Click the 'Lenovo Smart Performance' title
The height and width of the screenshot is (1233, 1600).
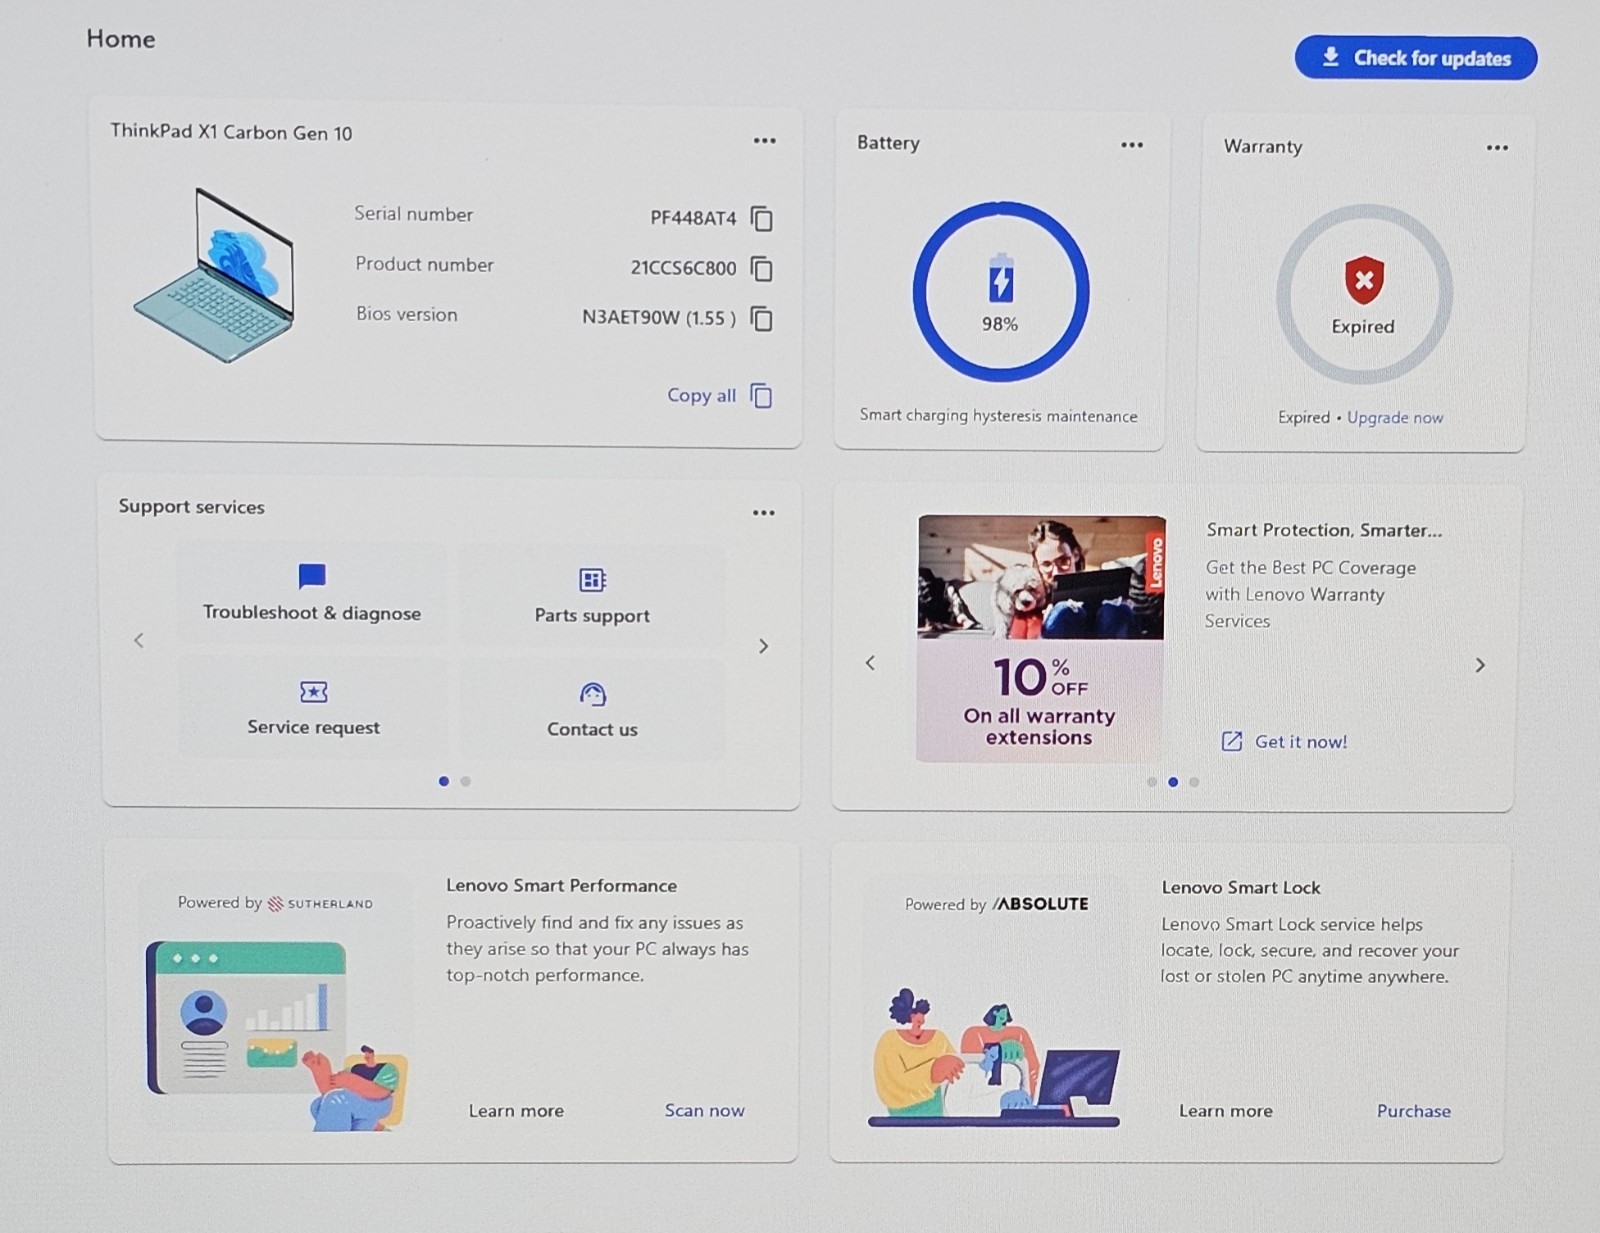(x=562, y=886)
